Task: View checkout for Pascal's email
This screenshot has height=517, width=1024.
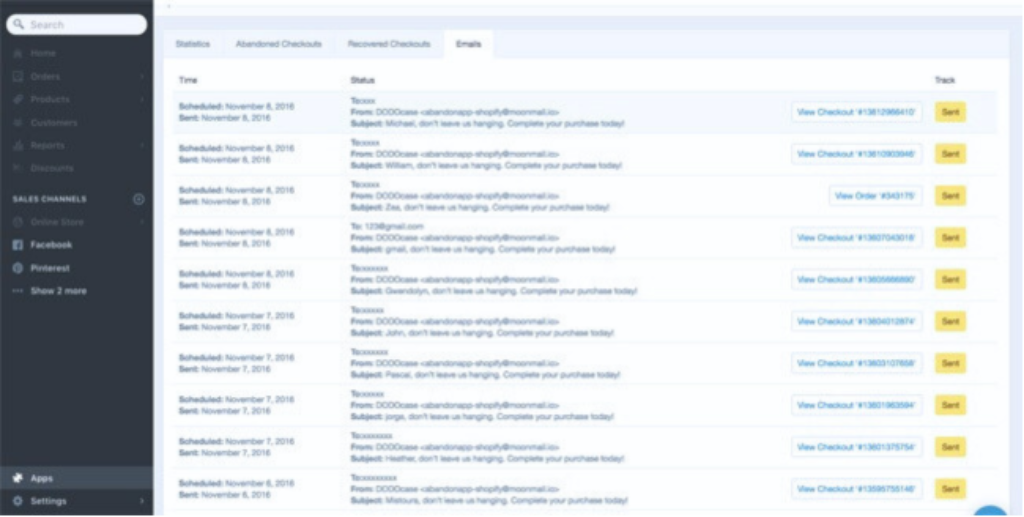Action: click(856, 363)
